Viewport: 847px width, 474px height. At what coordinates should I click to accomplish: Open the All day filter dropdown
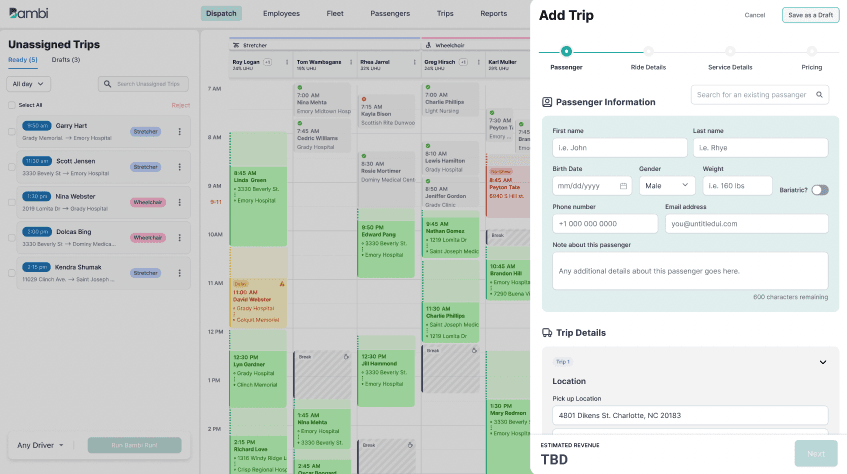pos(29,84)
